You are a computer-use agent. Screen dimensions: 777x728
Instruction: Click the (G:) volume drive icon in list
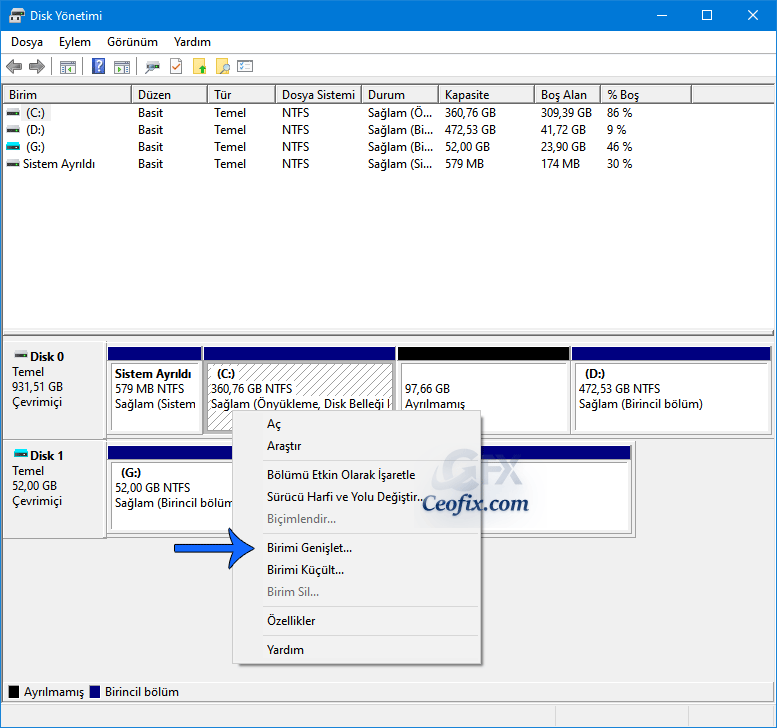(13, 147)
